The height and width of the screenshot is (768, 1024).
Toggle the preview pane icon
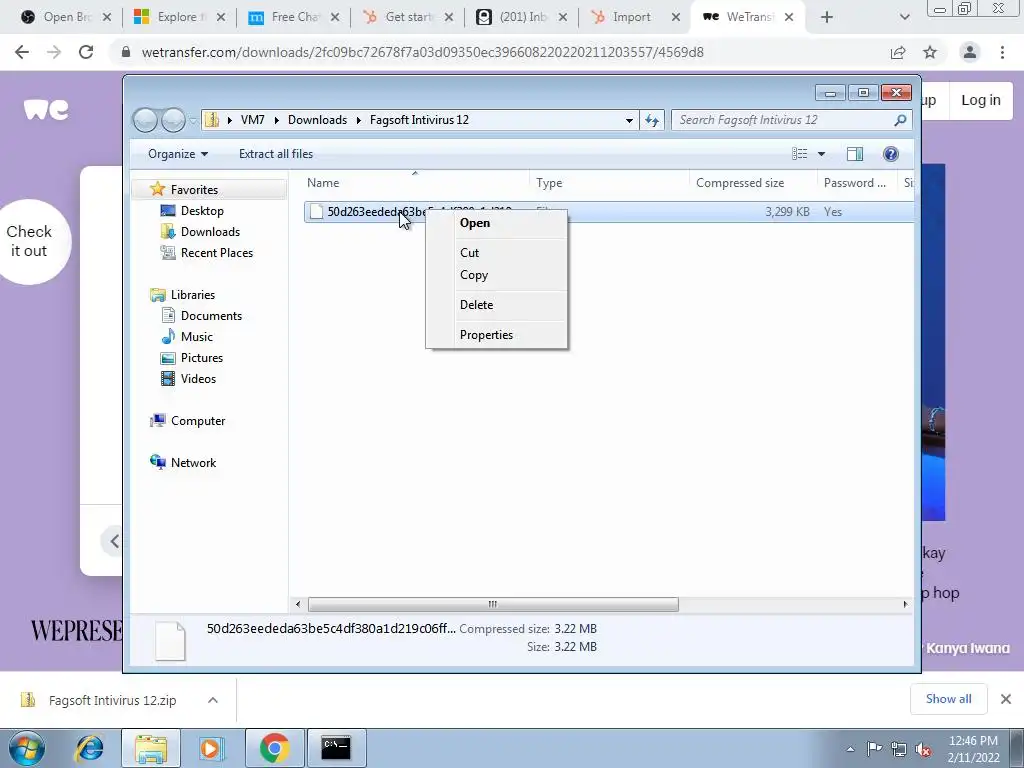point(854,154)
